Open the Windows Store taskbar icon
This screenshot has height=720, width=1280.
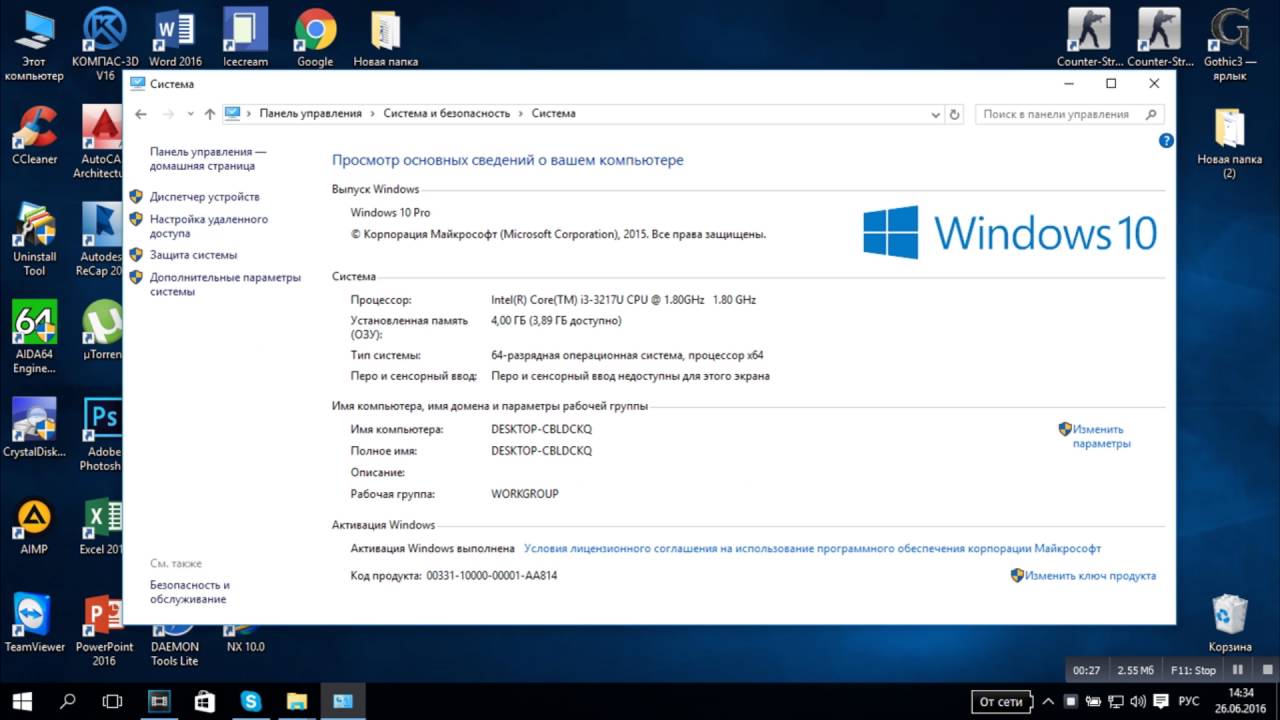[x=205, y=701]
